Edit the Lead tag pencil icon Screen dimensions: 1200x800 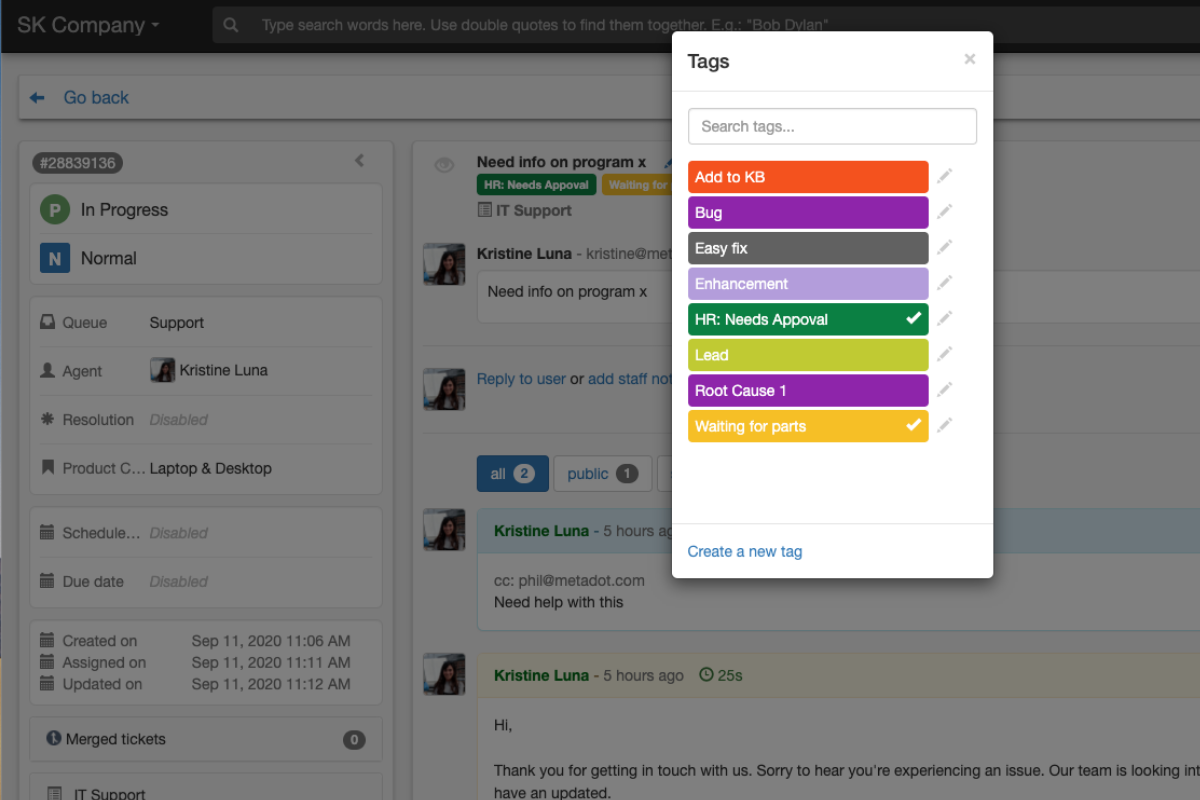pyautogui.click(x=945, y=355)
